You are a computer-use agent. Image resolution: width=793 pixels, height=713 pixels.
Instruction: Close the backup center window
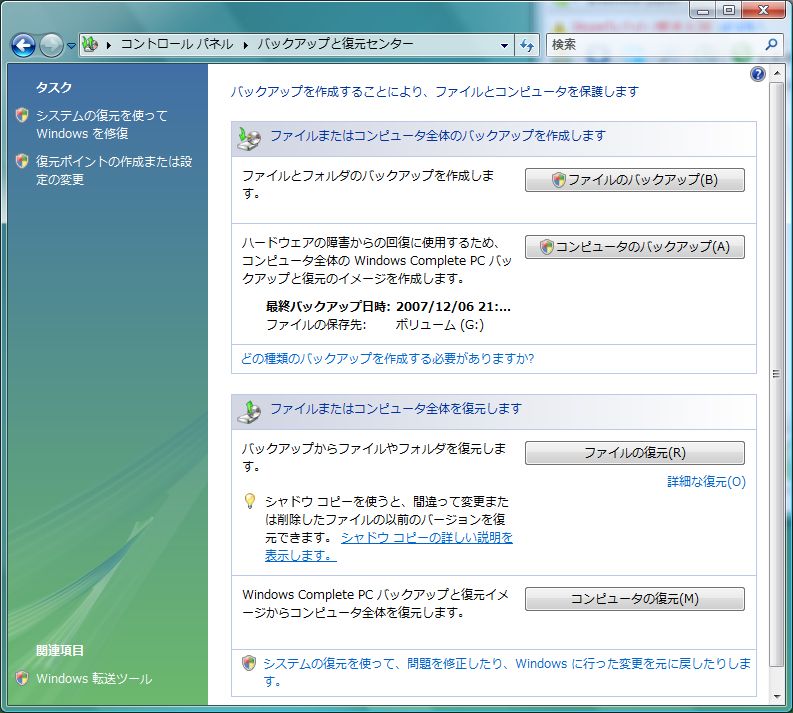tap(763, 11)
